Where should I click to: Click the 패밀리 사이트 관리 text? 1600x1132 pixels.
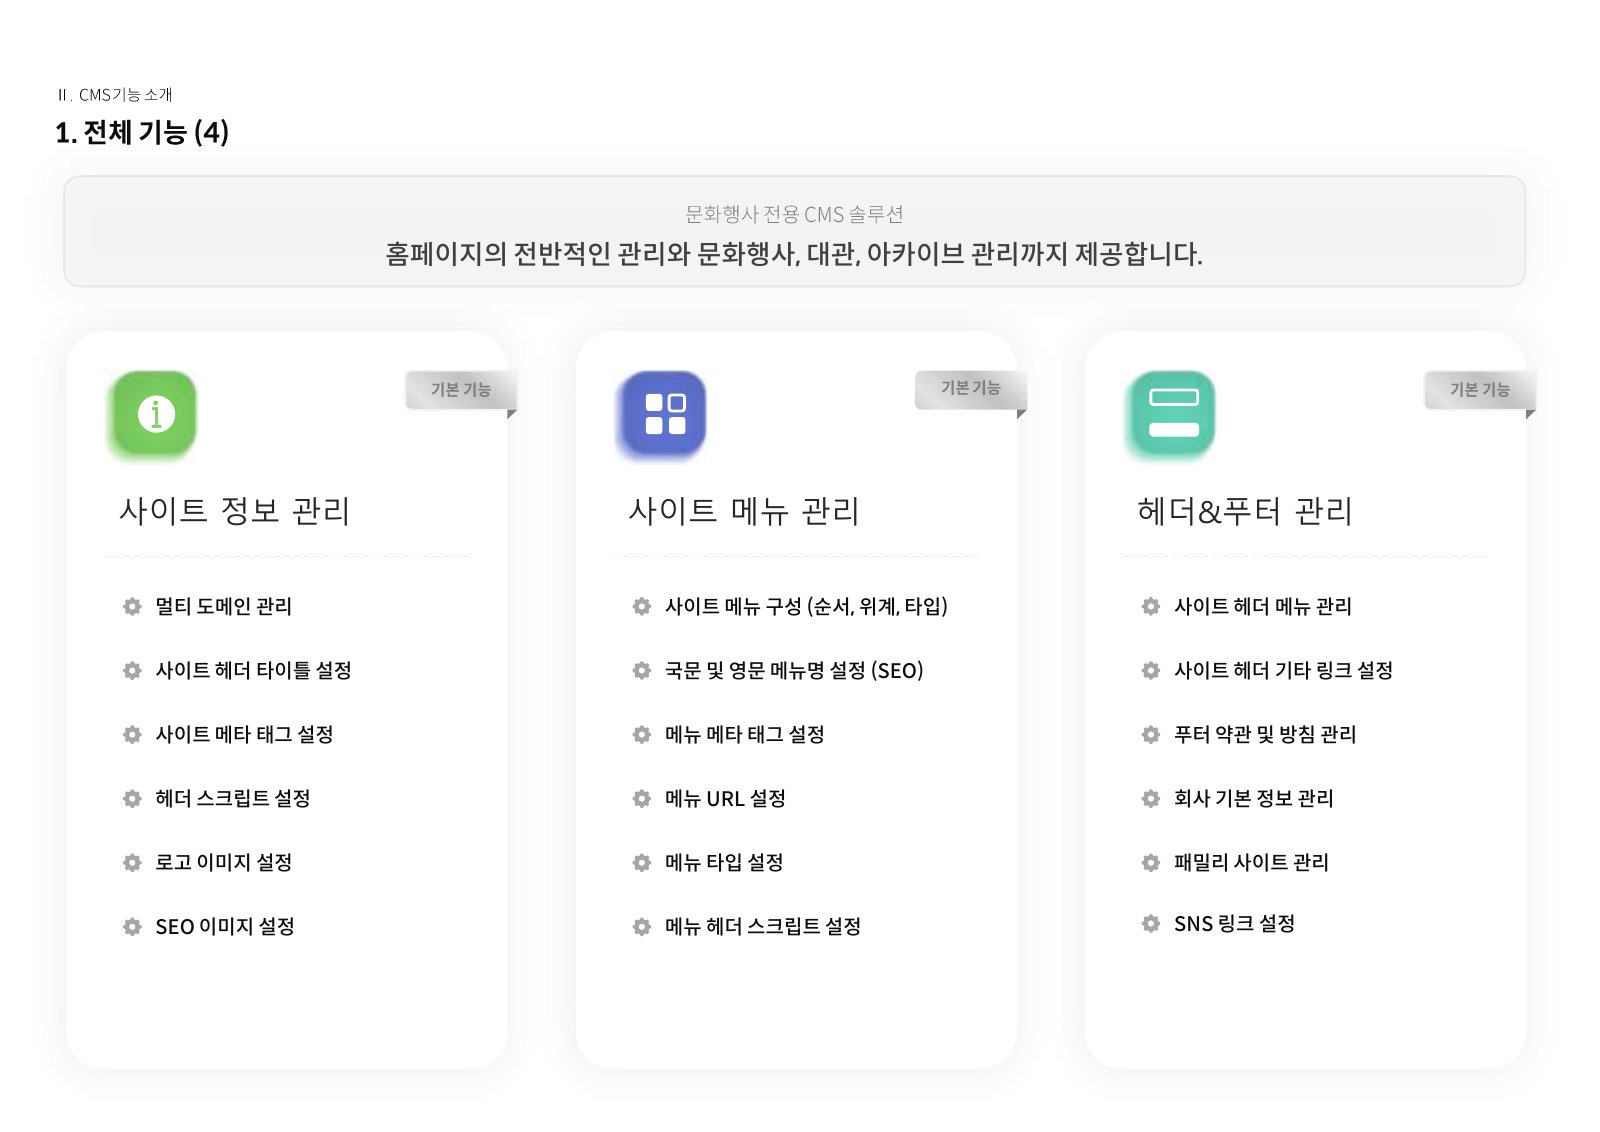tap(1252, 862)
